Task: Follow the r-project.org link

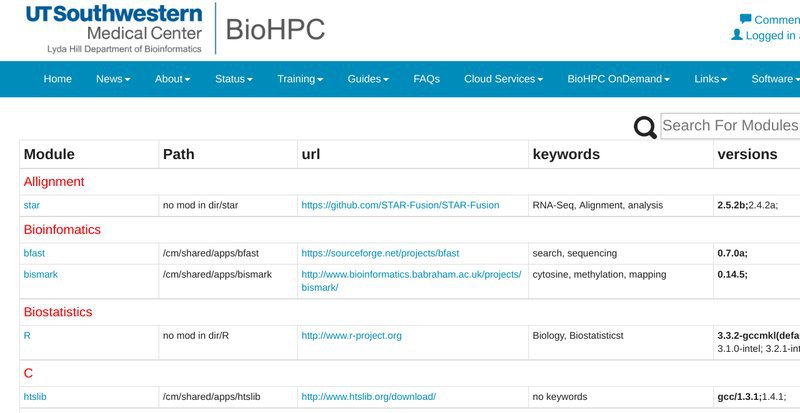Action: 352,336
